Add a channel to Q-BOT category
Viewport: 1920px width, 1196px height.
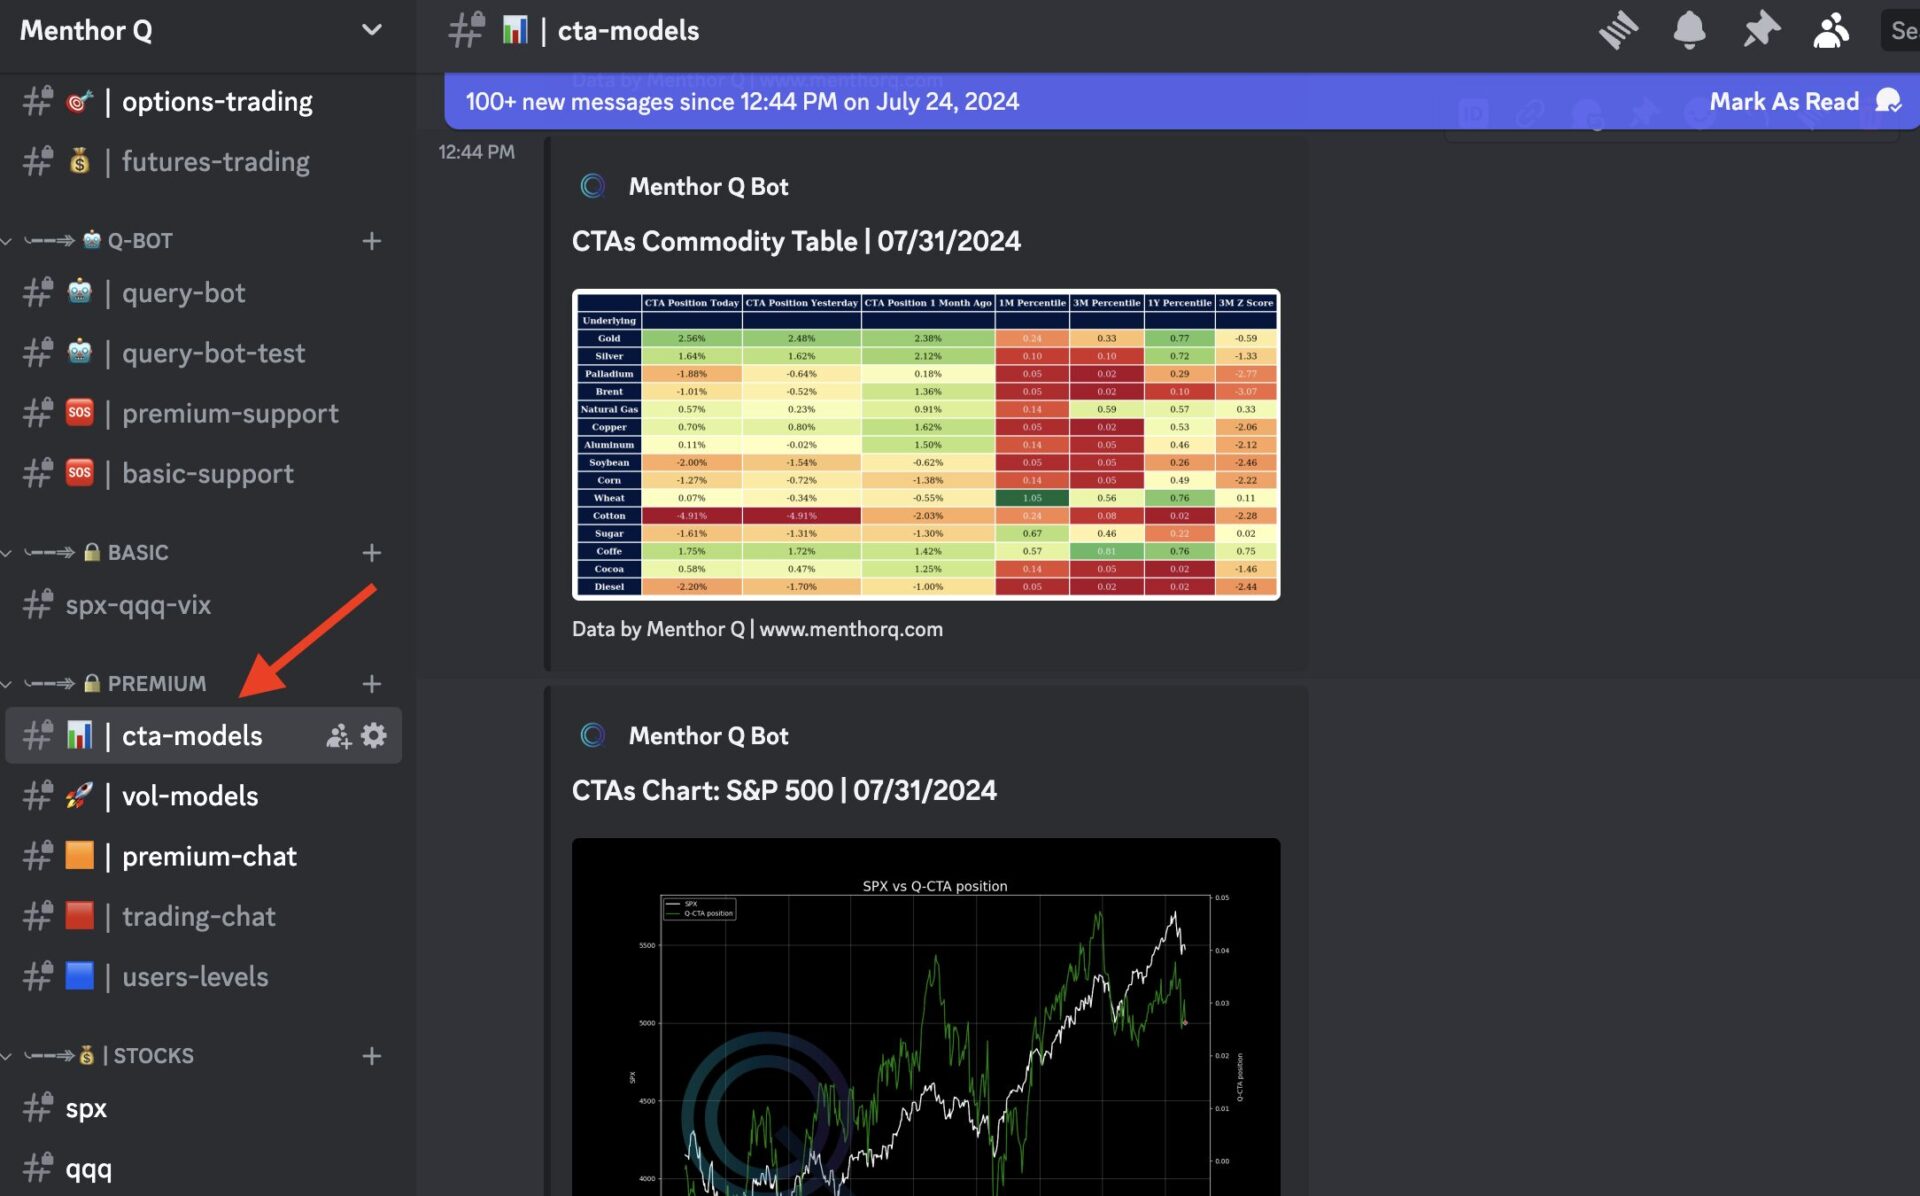372,241
